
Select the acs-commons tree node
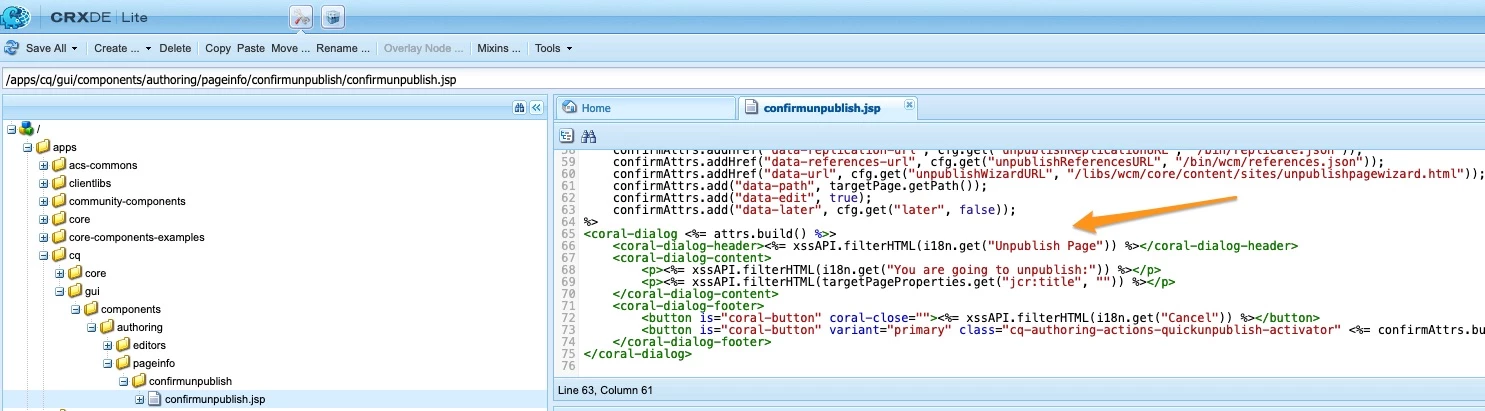[x=103, y=165]
